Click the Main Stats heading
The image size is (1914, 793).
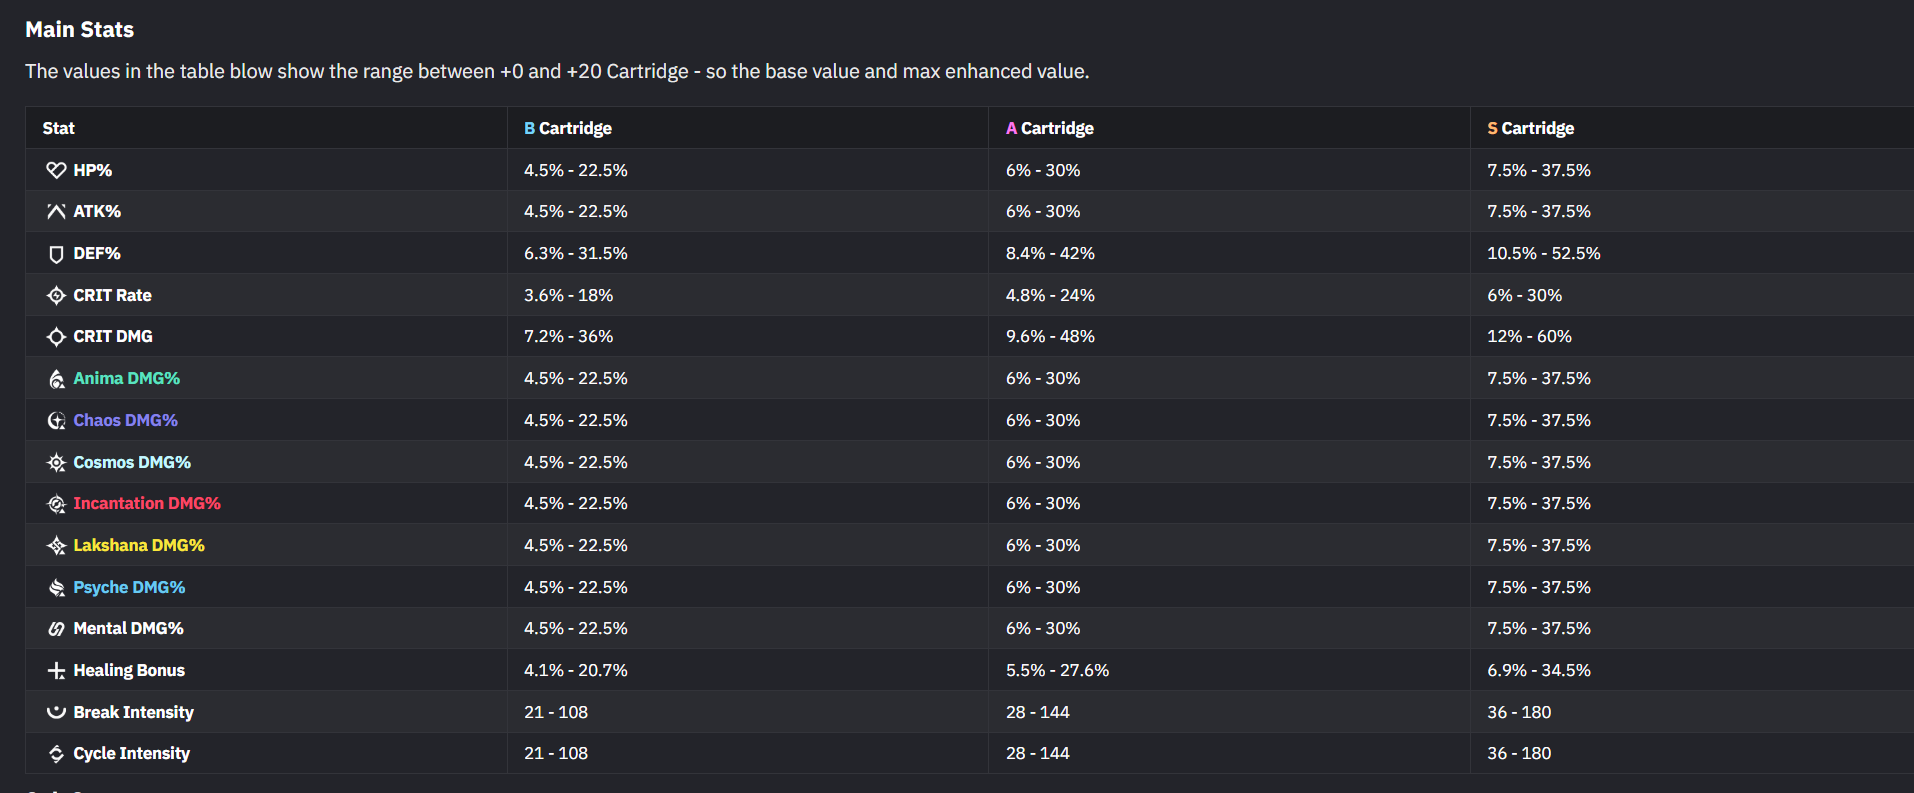point(79,30)
